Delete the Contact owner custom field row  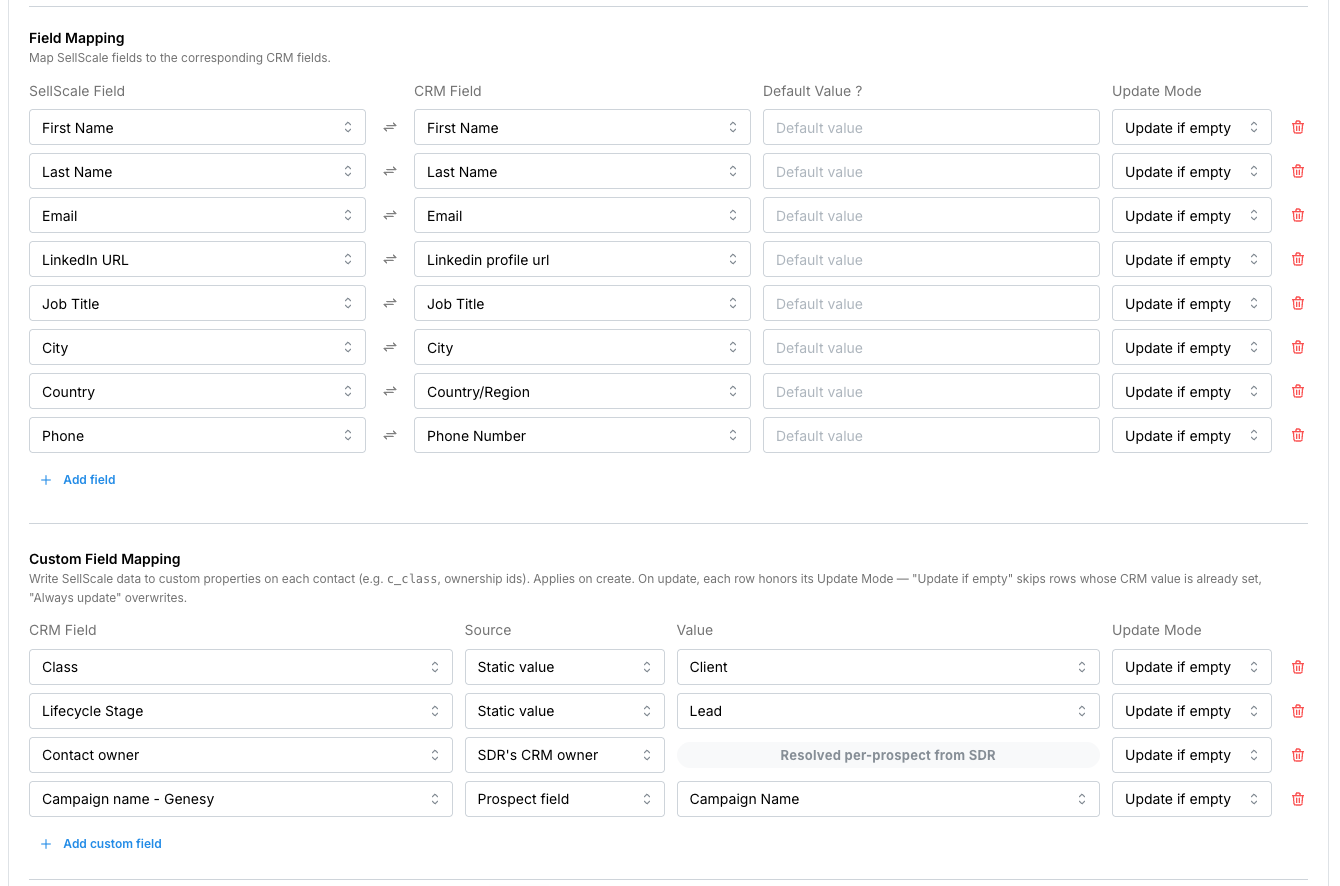click(1298, 755)
